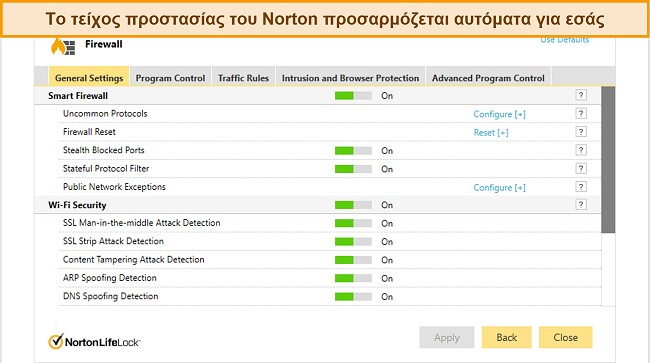Click the Use Defaults link
Viewport: 650px width, 363px height.
(x=565, y=40)
